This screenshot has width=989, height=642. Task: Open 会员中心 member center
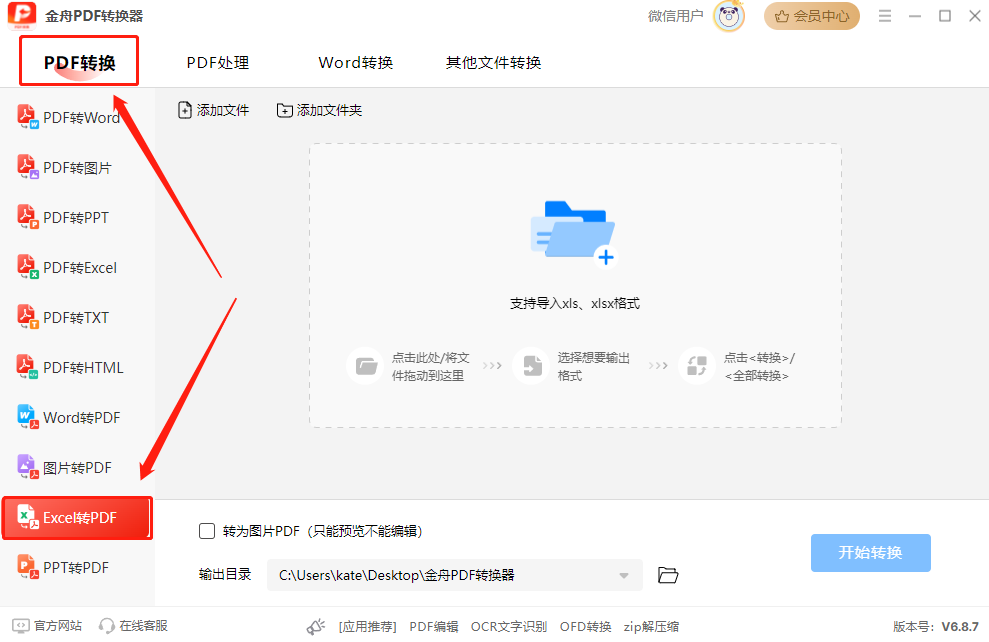(x=812, y=16)
